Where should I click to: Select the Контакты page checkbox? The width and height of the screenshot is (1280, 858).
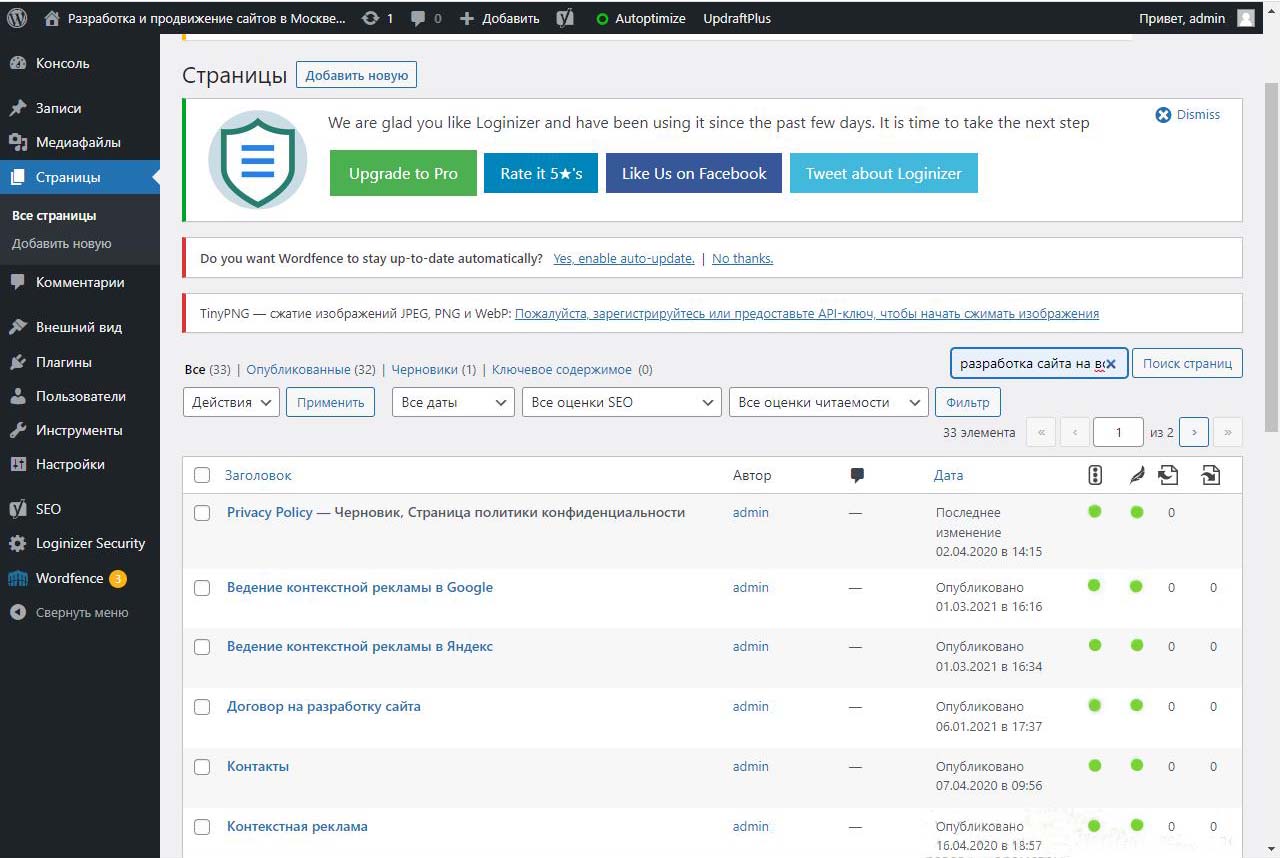(202, 767)
